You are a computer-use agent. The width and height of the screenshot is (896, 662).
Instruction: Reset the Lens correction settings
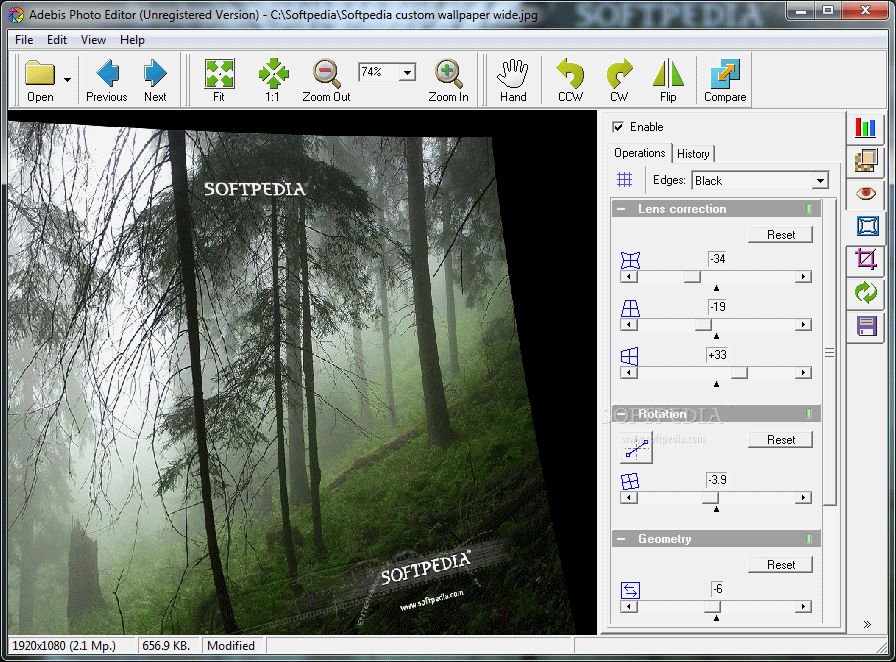tap(781, 235)
